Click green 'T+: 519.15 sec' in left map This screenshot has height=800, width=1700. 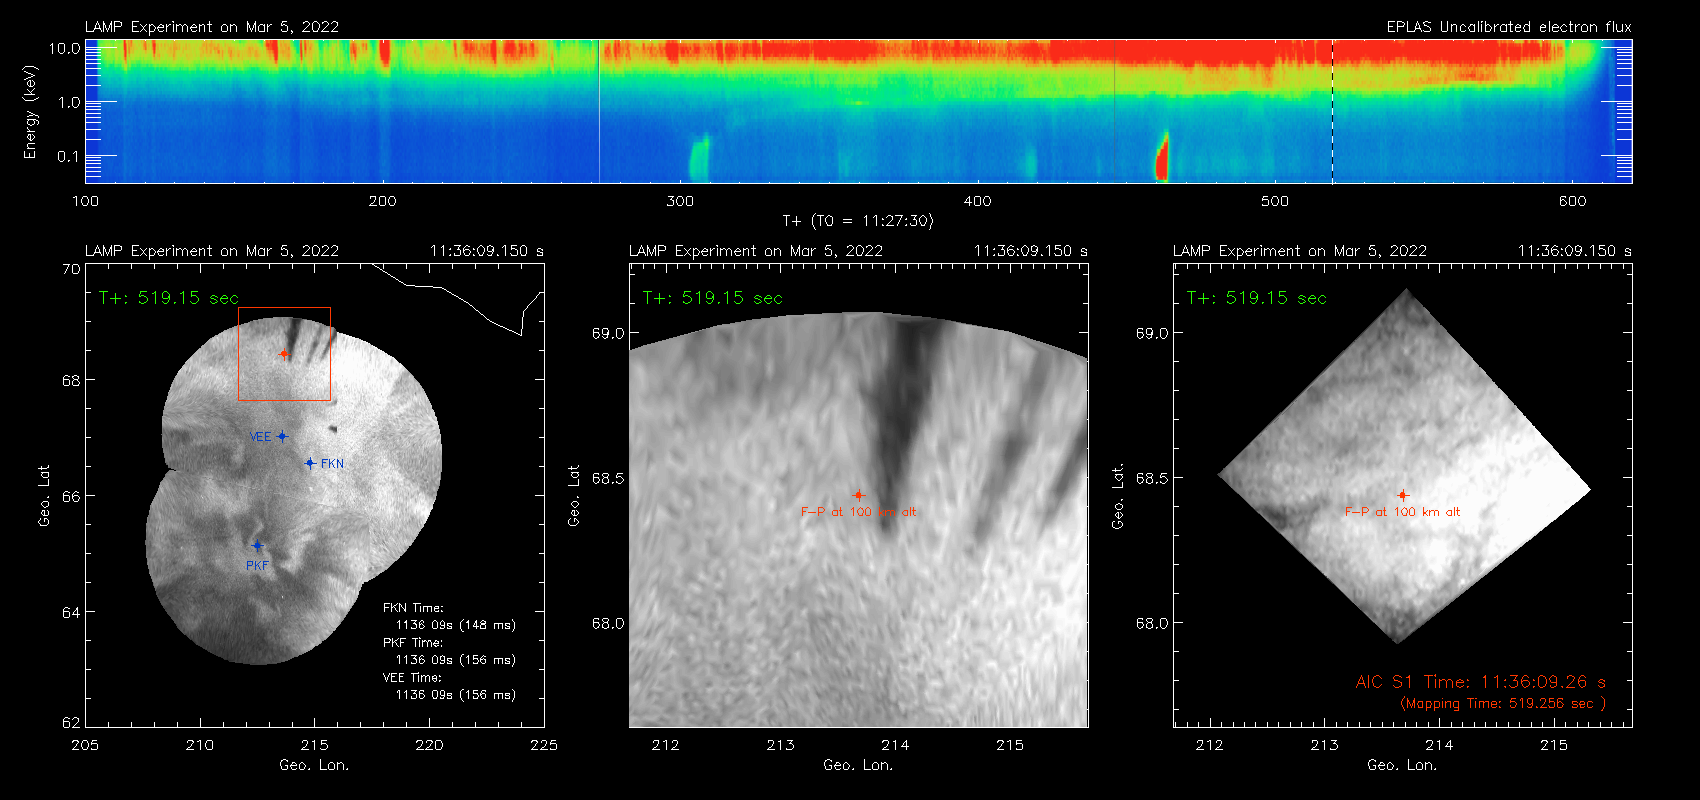(x=168, y=298)
